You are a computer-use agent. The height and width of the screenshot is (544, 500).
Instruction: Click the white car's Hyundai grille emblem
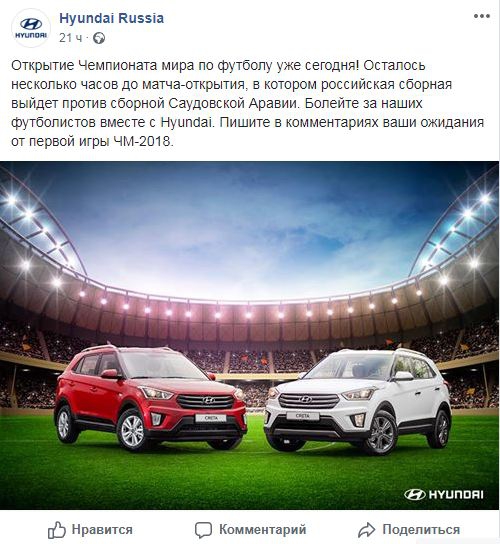click(x=306, y=400)
